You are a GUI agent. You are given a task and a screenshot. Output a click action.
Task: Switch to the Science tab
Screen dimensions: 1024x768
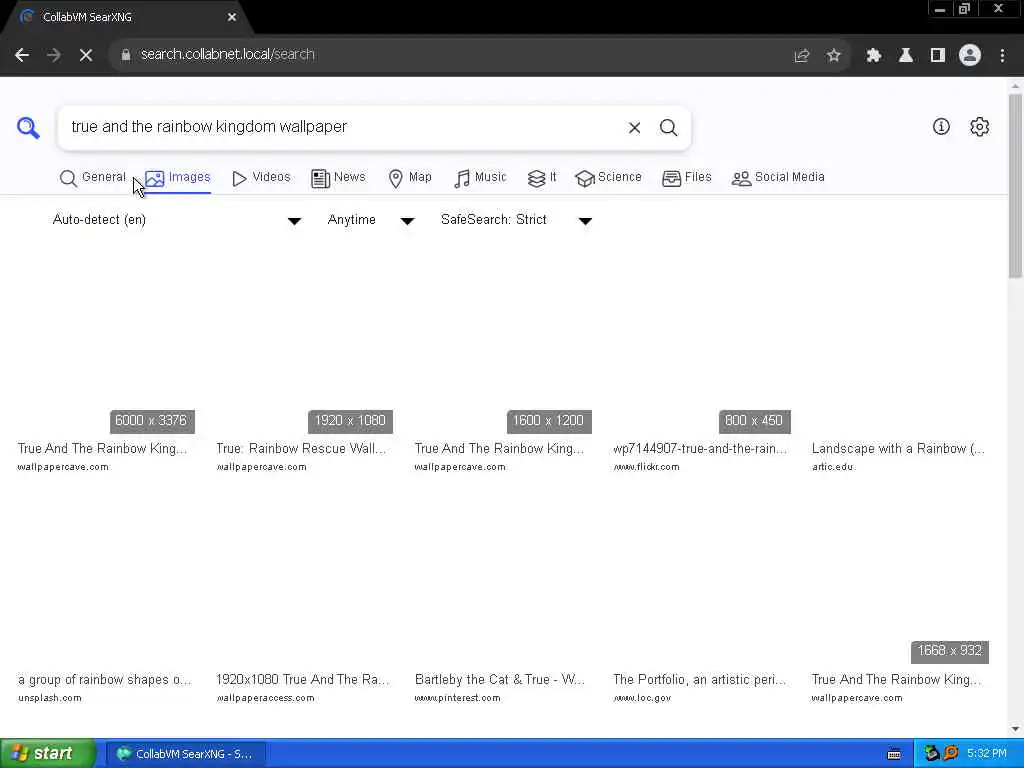click(609, 178)
